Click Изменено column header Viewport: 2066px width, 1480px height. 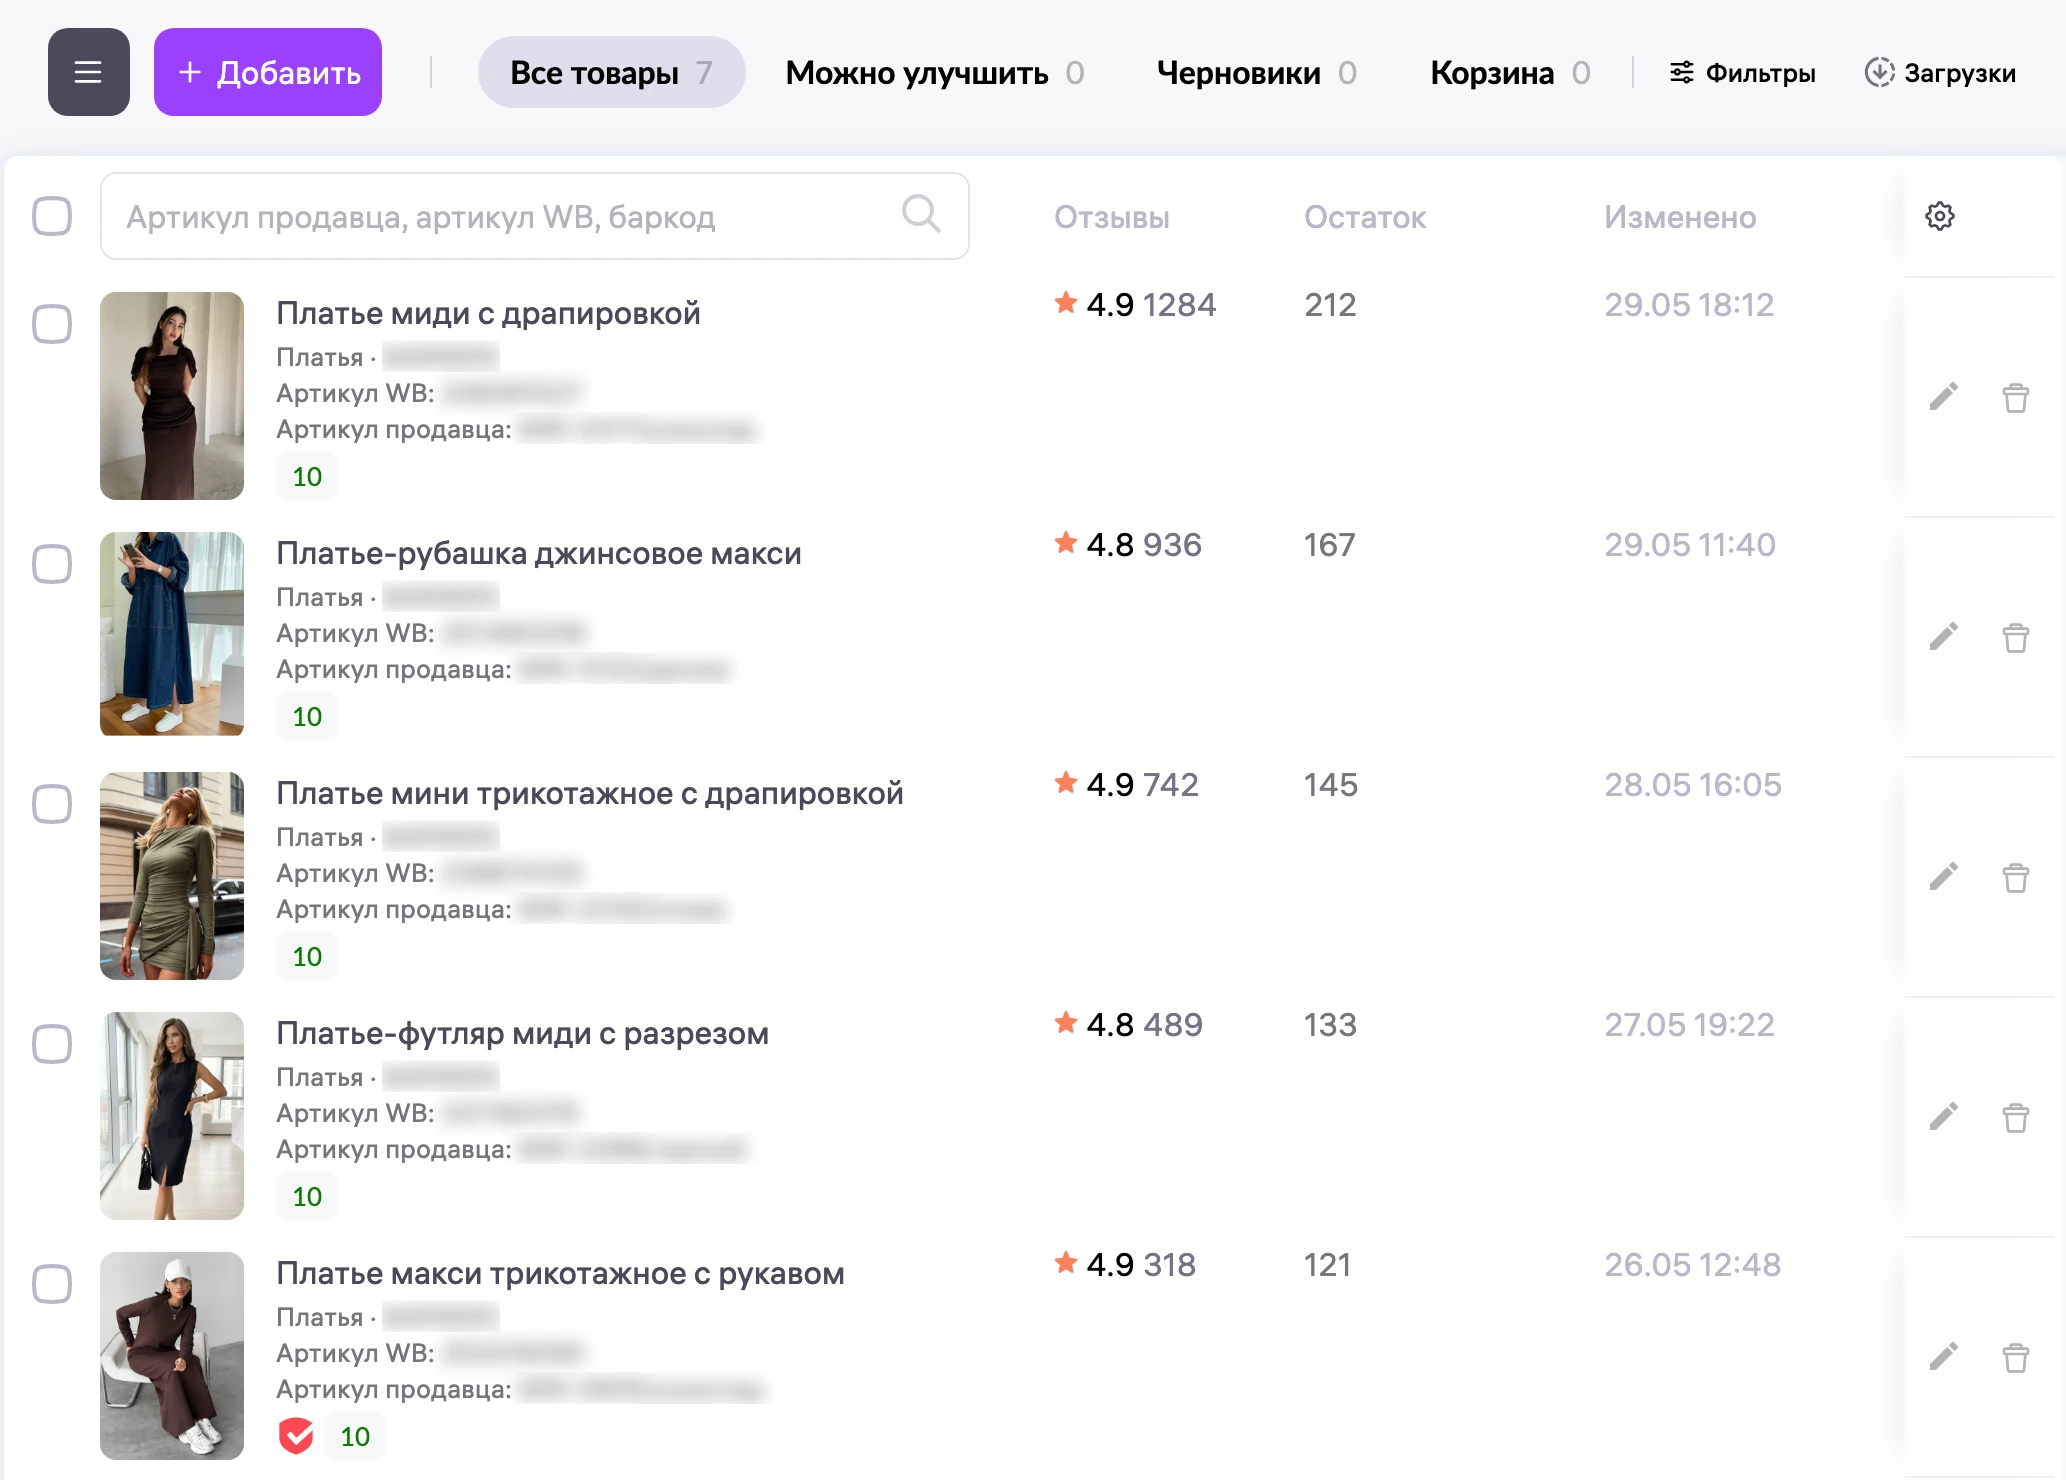click(x=1680, y=217)
